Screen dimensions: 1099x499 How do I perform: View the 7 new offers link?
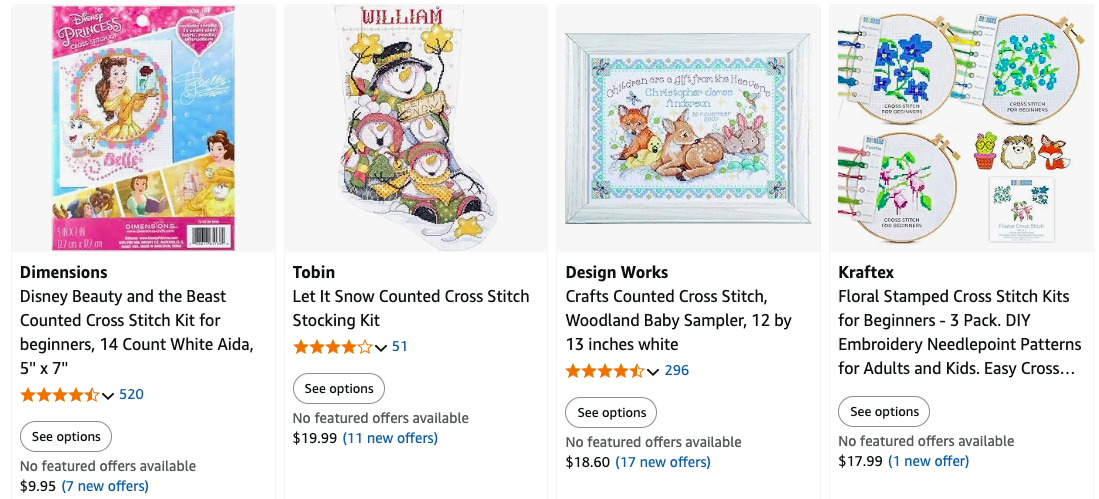(x=105, y=486)
